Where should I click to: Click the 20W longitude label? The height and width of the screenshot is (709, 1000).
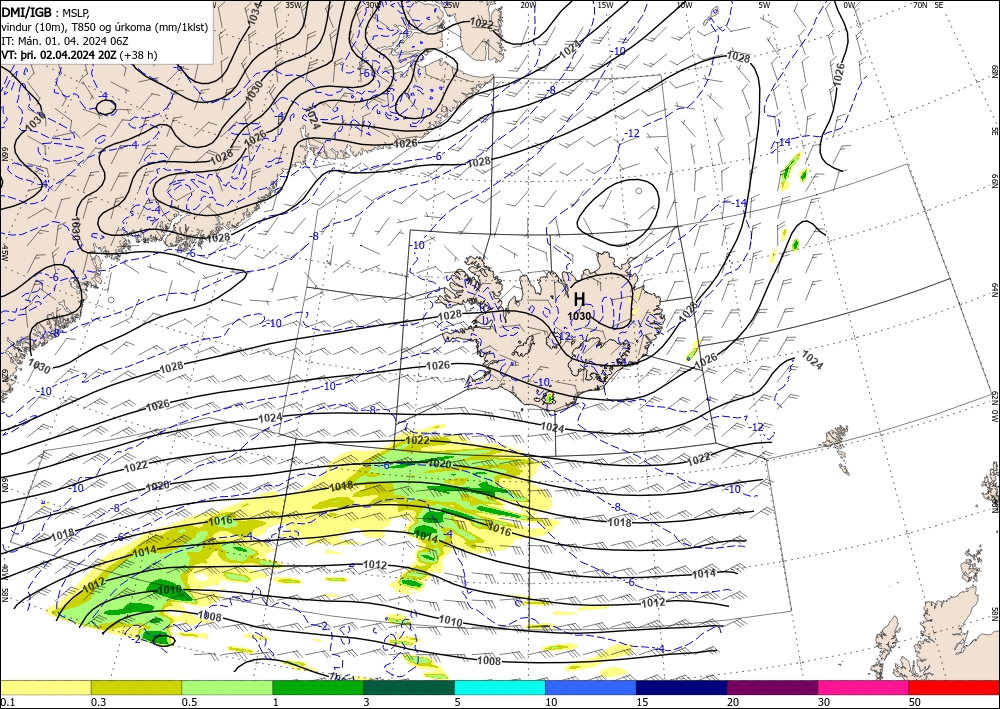click(x=527, y=5)
